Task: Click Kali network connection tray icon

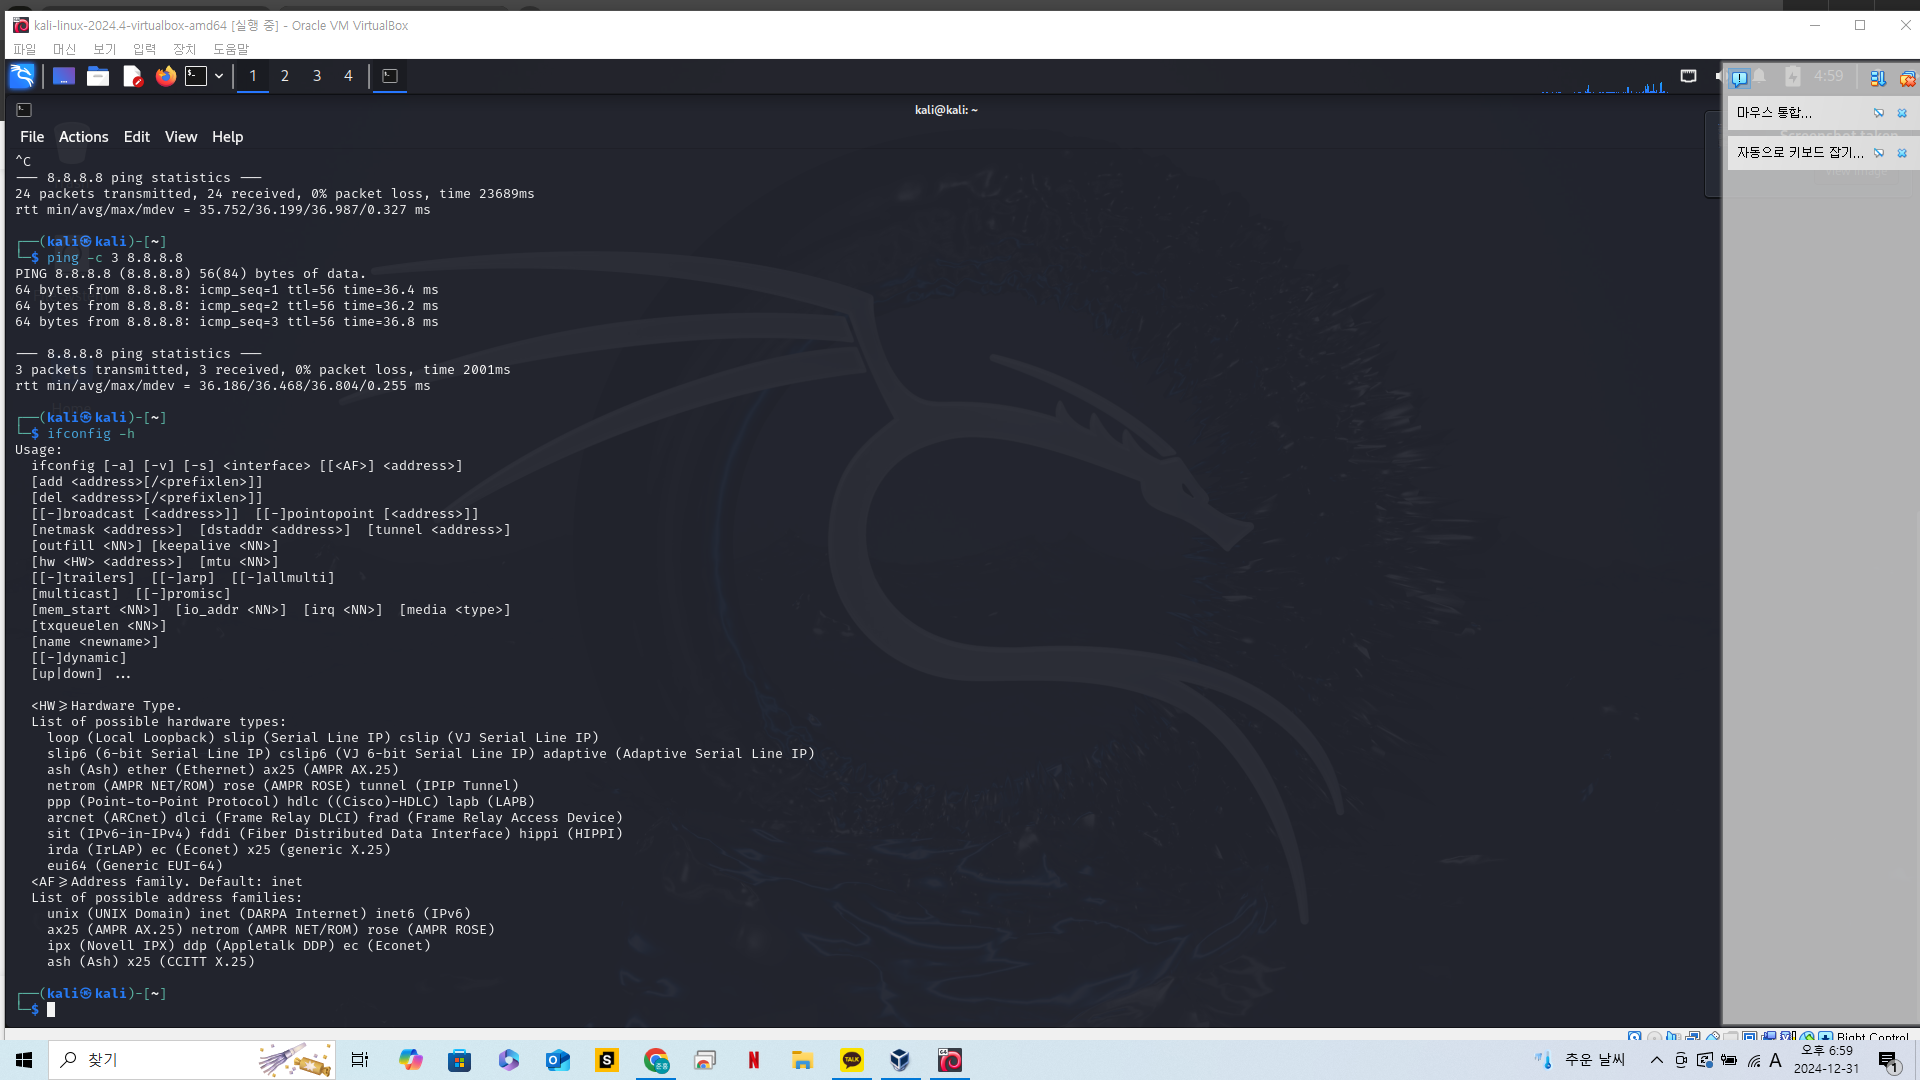Action: click(1688, 76)
